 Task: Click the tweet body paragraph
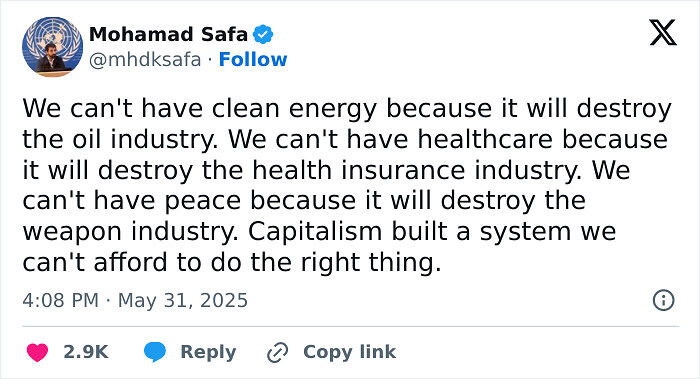(x=347, y=185)
